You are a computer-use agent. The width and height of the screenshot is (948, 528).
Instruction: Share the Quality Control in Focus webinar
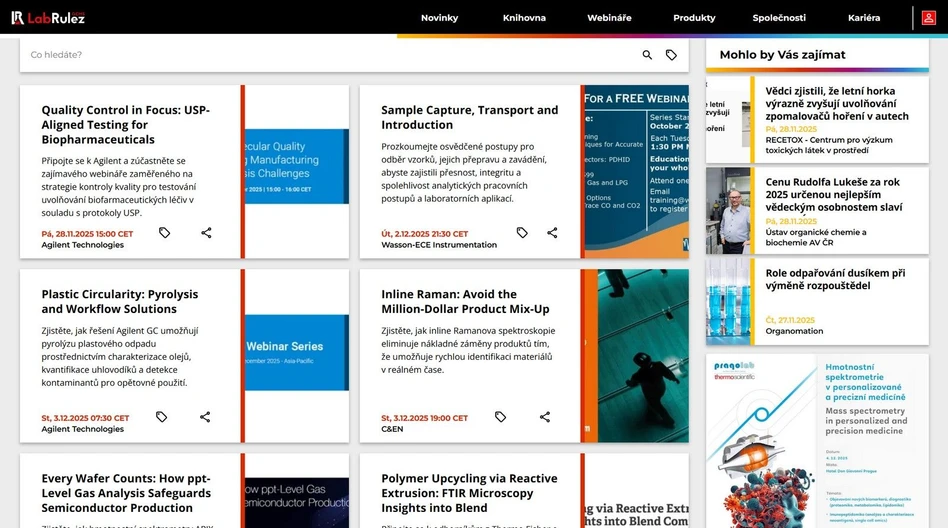coord(206,233)
